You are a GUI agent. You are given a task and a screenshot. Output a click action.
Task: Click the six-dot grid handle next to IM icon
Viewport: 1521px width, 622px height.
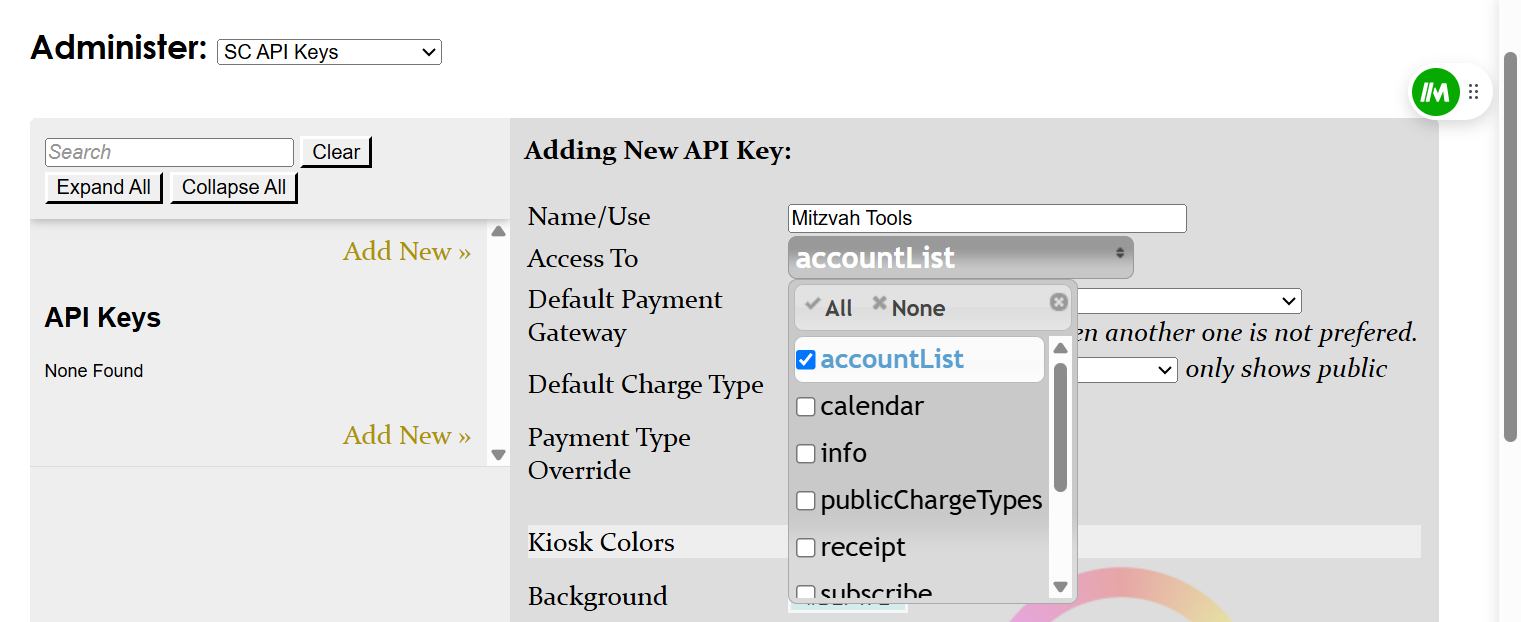[x=1473, y=91]
